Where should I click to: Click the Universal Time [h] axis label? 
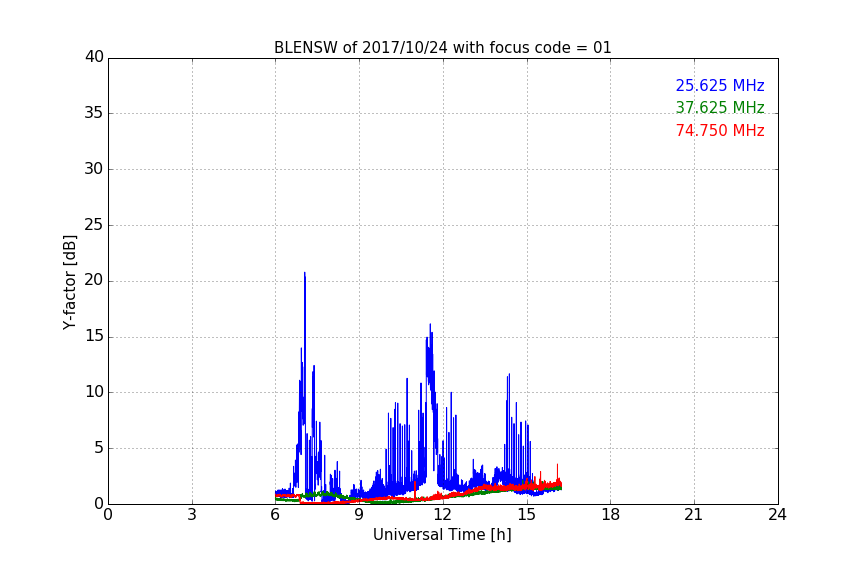(442, 535)
